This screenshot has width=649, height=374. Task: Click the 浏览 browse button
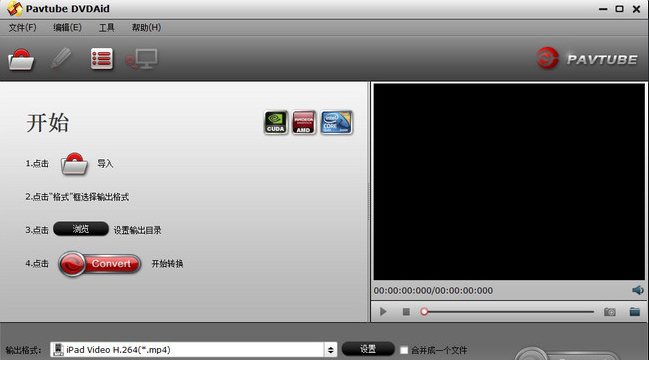click(x=81, y=229)
